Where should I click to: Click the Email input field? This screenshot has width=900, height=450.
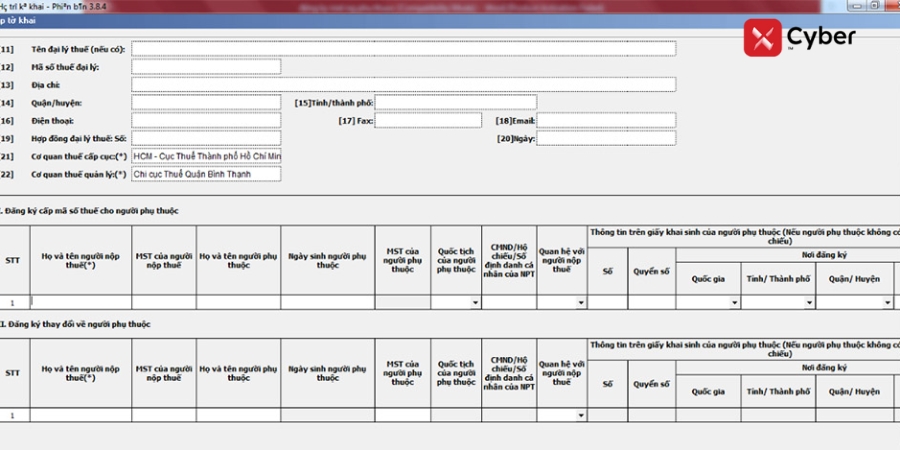pyautogui.click(x=606, y=121)
